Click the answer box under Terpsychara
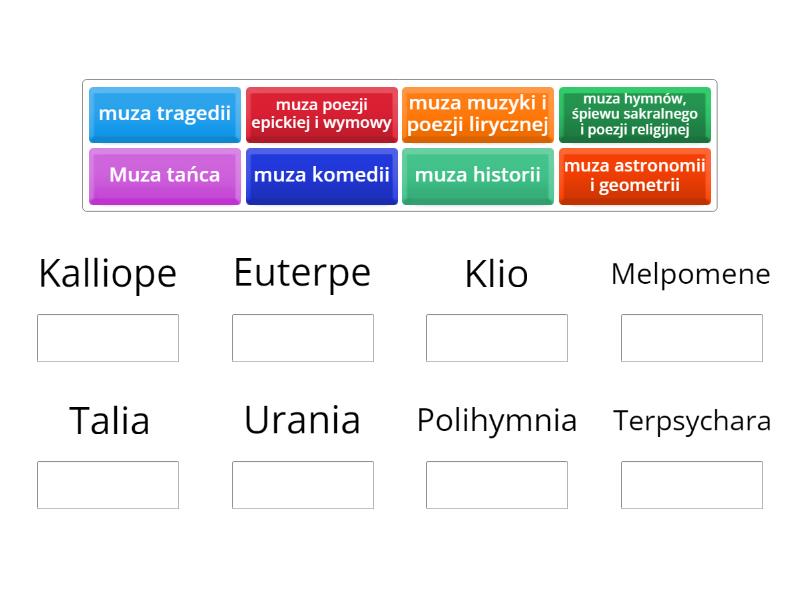 click(x=692, y=485)
